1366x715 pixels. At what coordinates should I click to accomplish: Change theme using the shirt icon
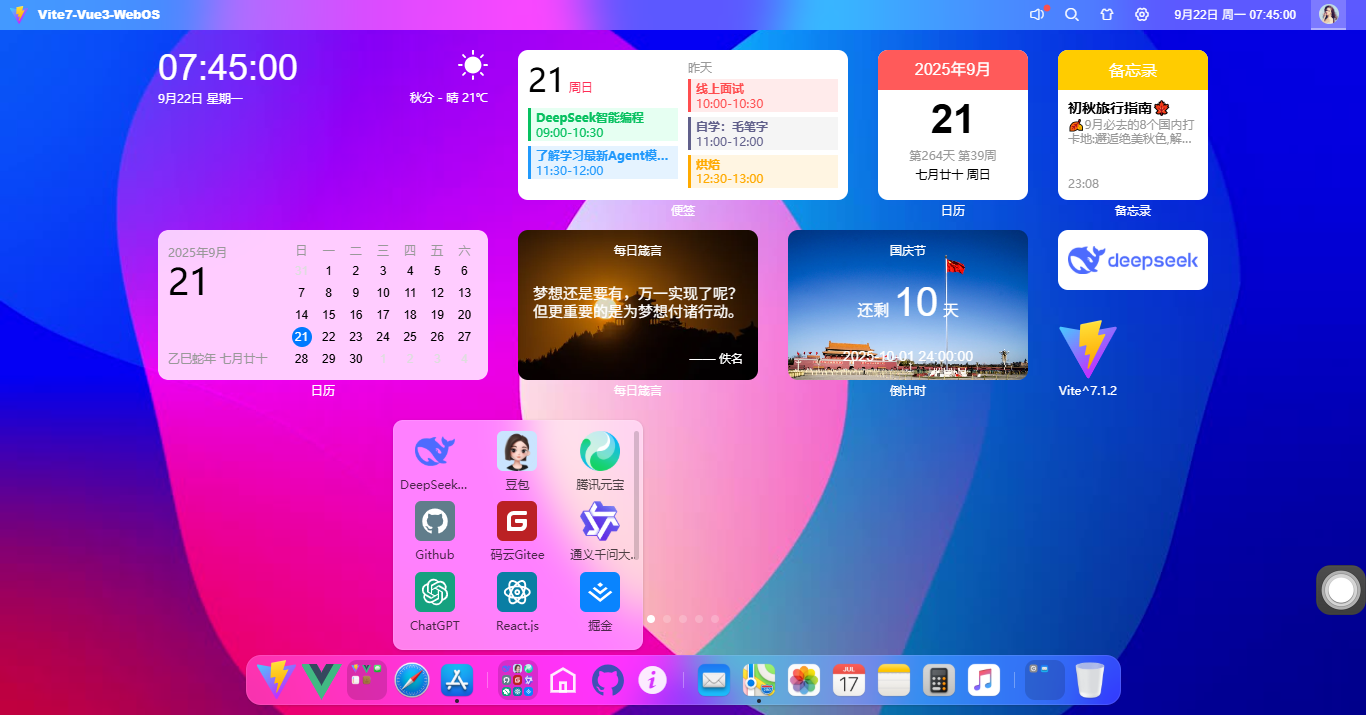(x=1107, y=14)
